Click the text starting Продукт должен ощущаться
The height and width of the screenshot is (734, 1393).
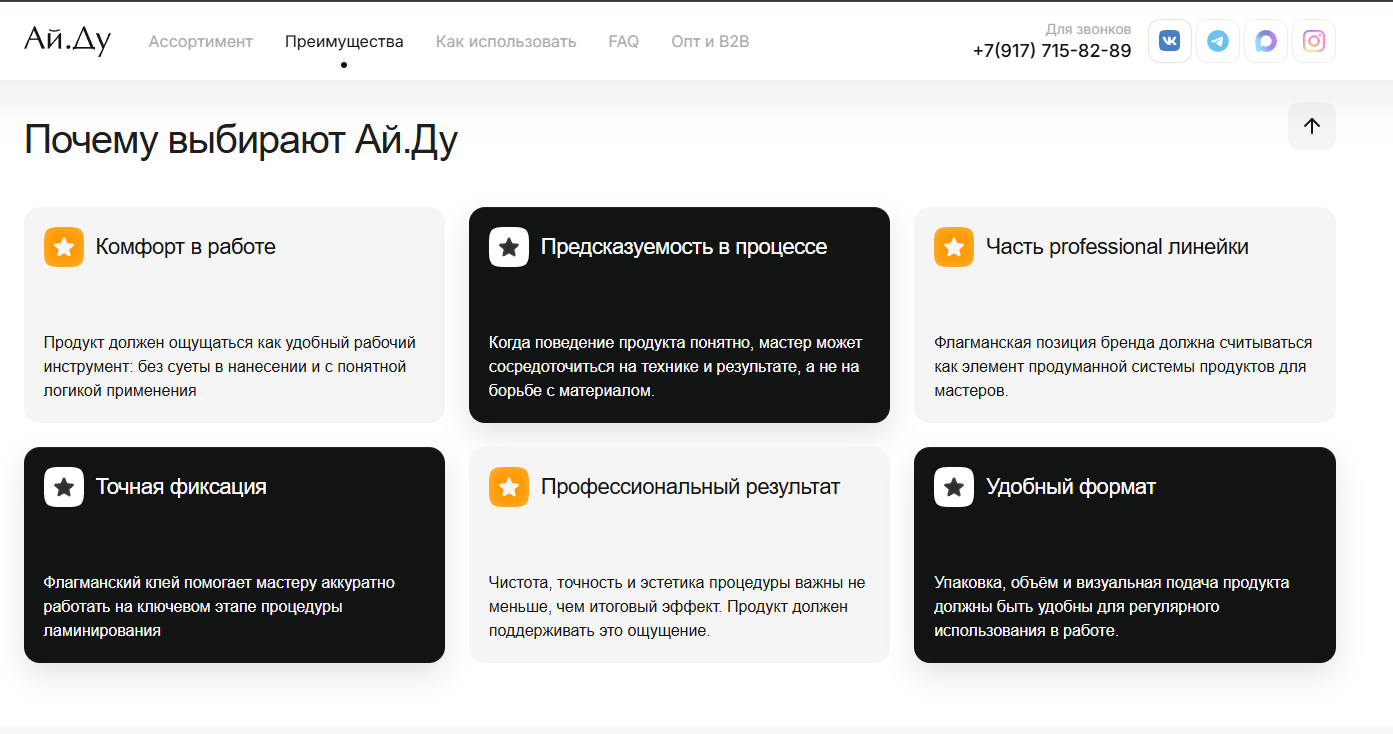click(230, 367)
